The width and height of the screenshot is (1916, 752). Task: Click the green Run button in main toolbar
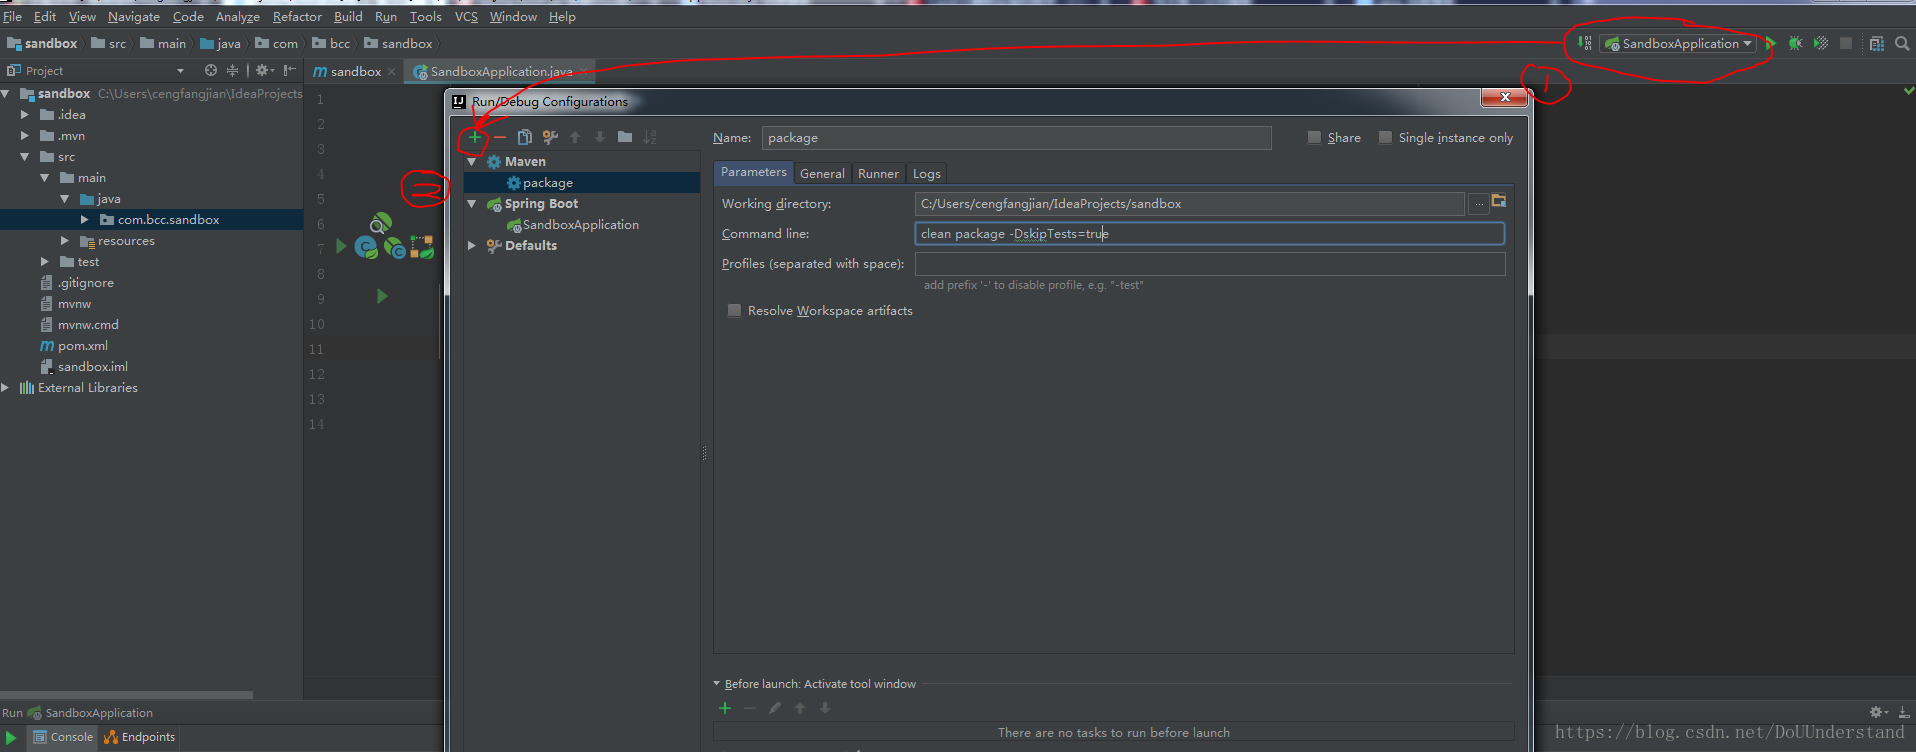(x=1771, y=43)
